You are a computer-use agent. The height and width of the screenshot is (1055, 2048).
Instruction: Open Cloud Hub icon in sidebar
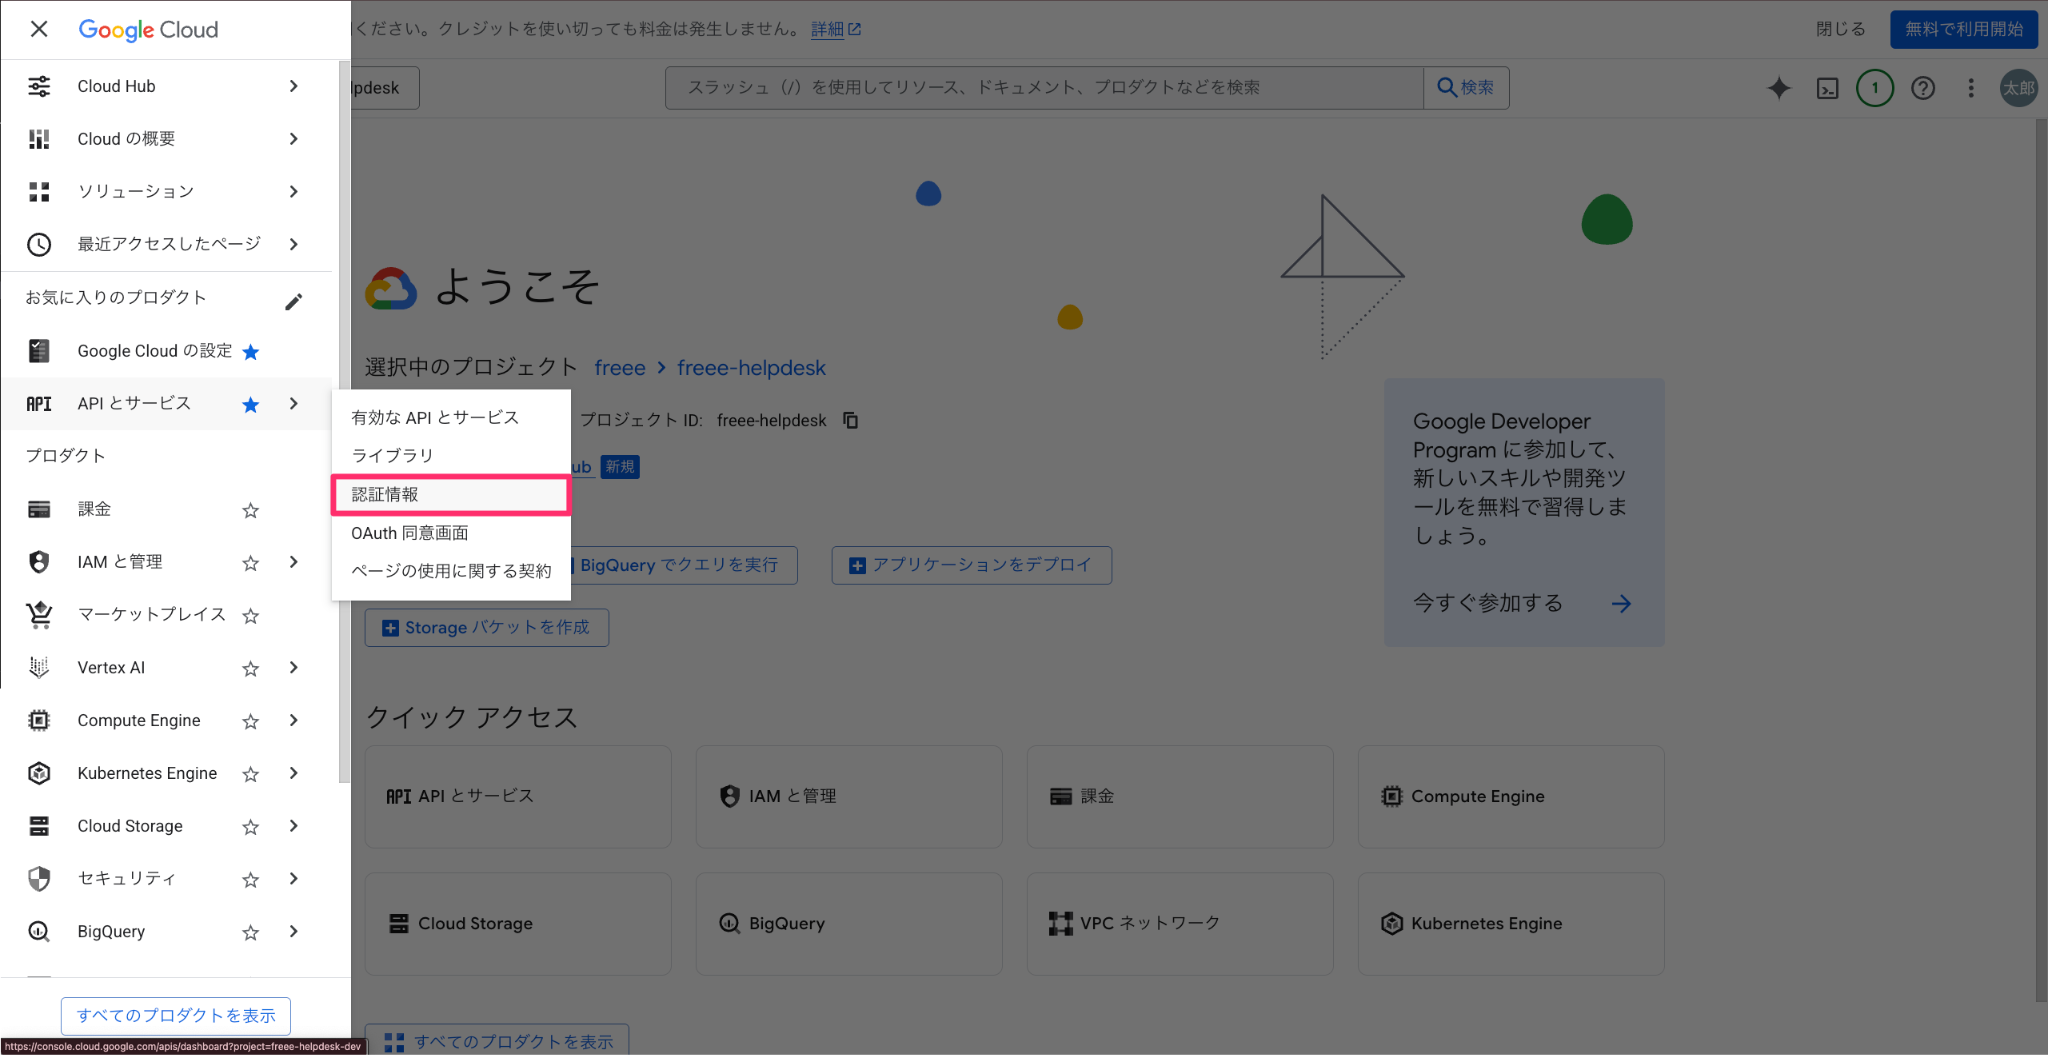39,86
